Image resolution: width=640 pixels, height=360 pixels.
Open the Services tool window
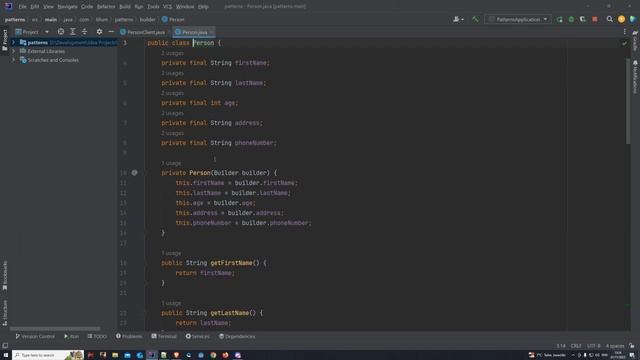click(198, 336)
